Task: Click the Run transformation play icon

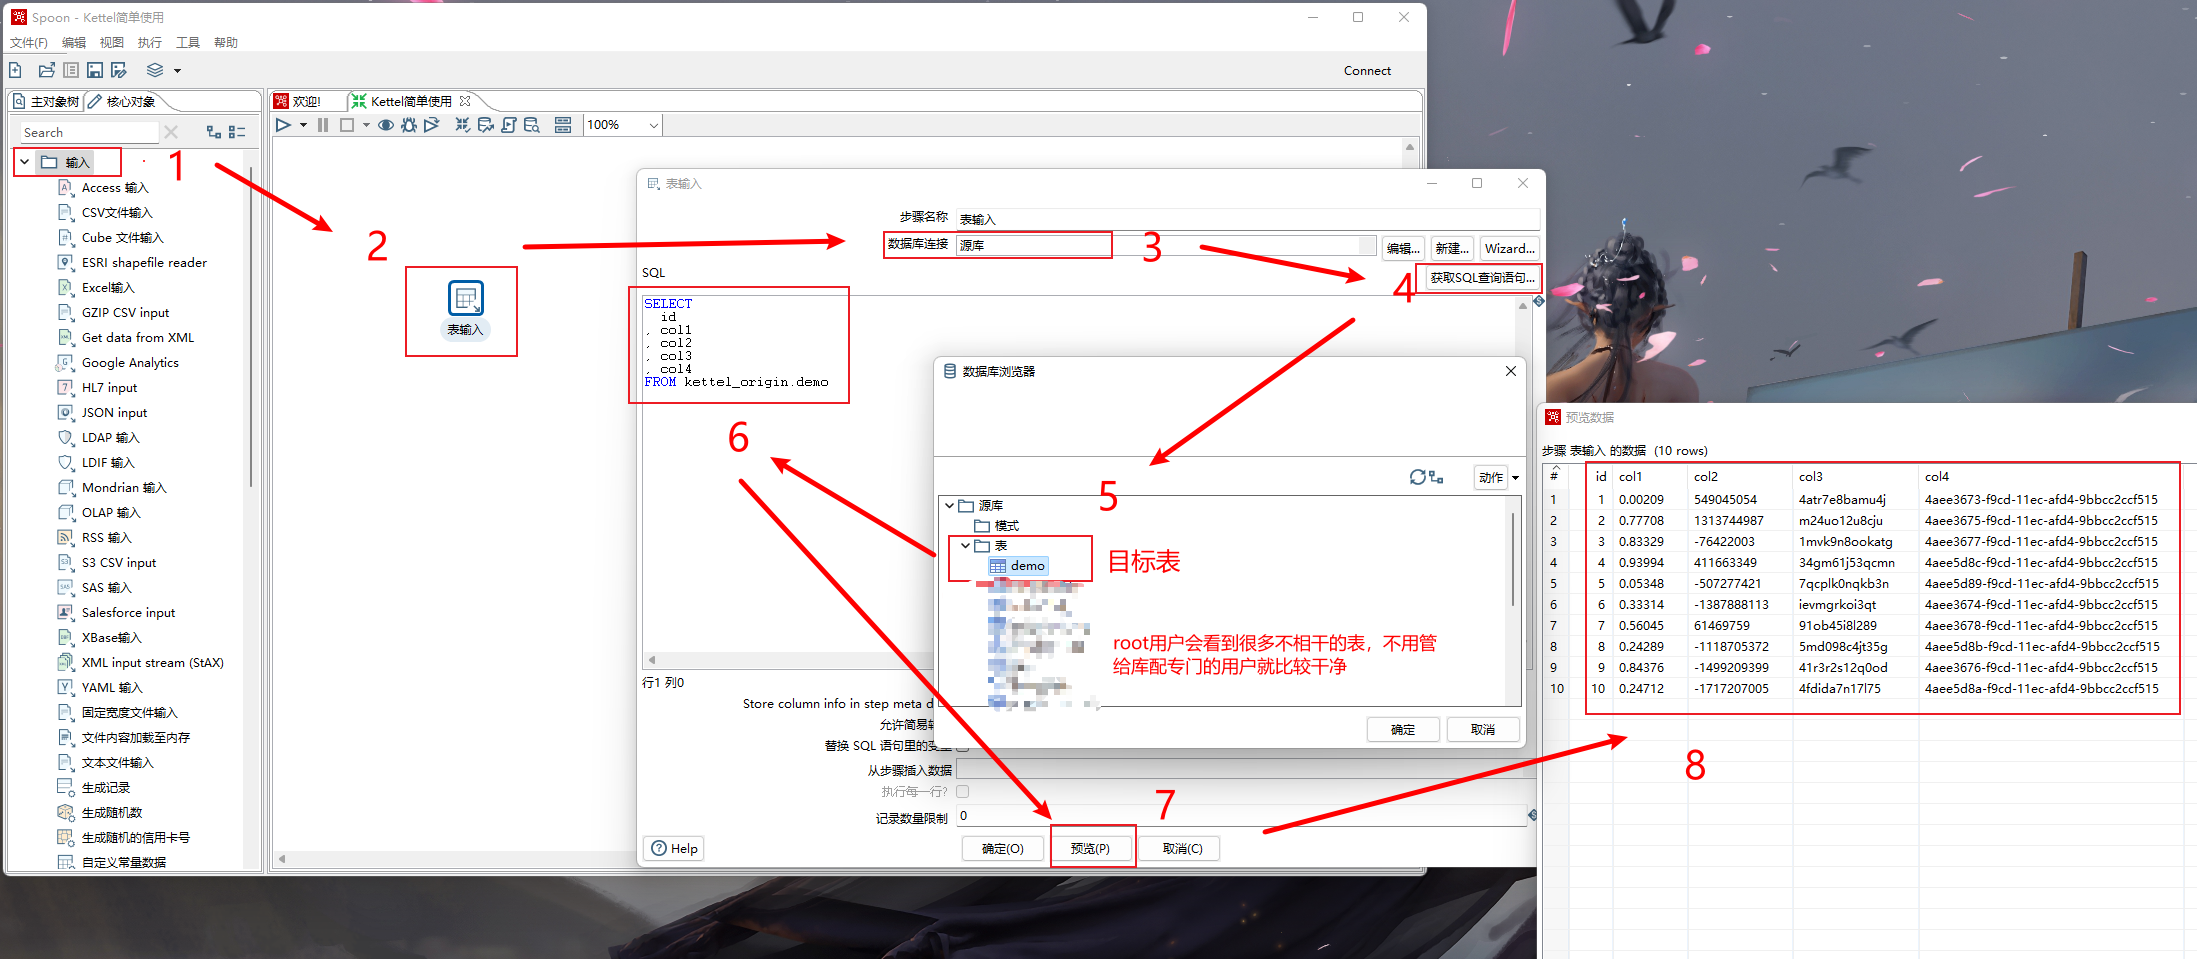Action: point(283,125)
